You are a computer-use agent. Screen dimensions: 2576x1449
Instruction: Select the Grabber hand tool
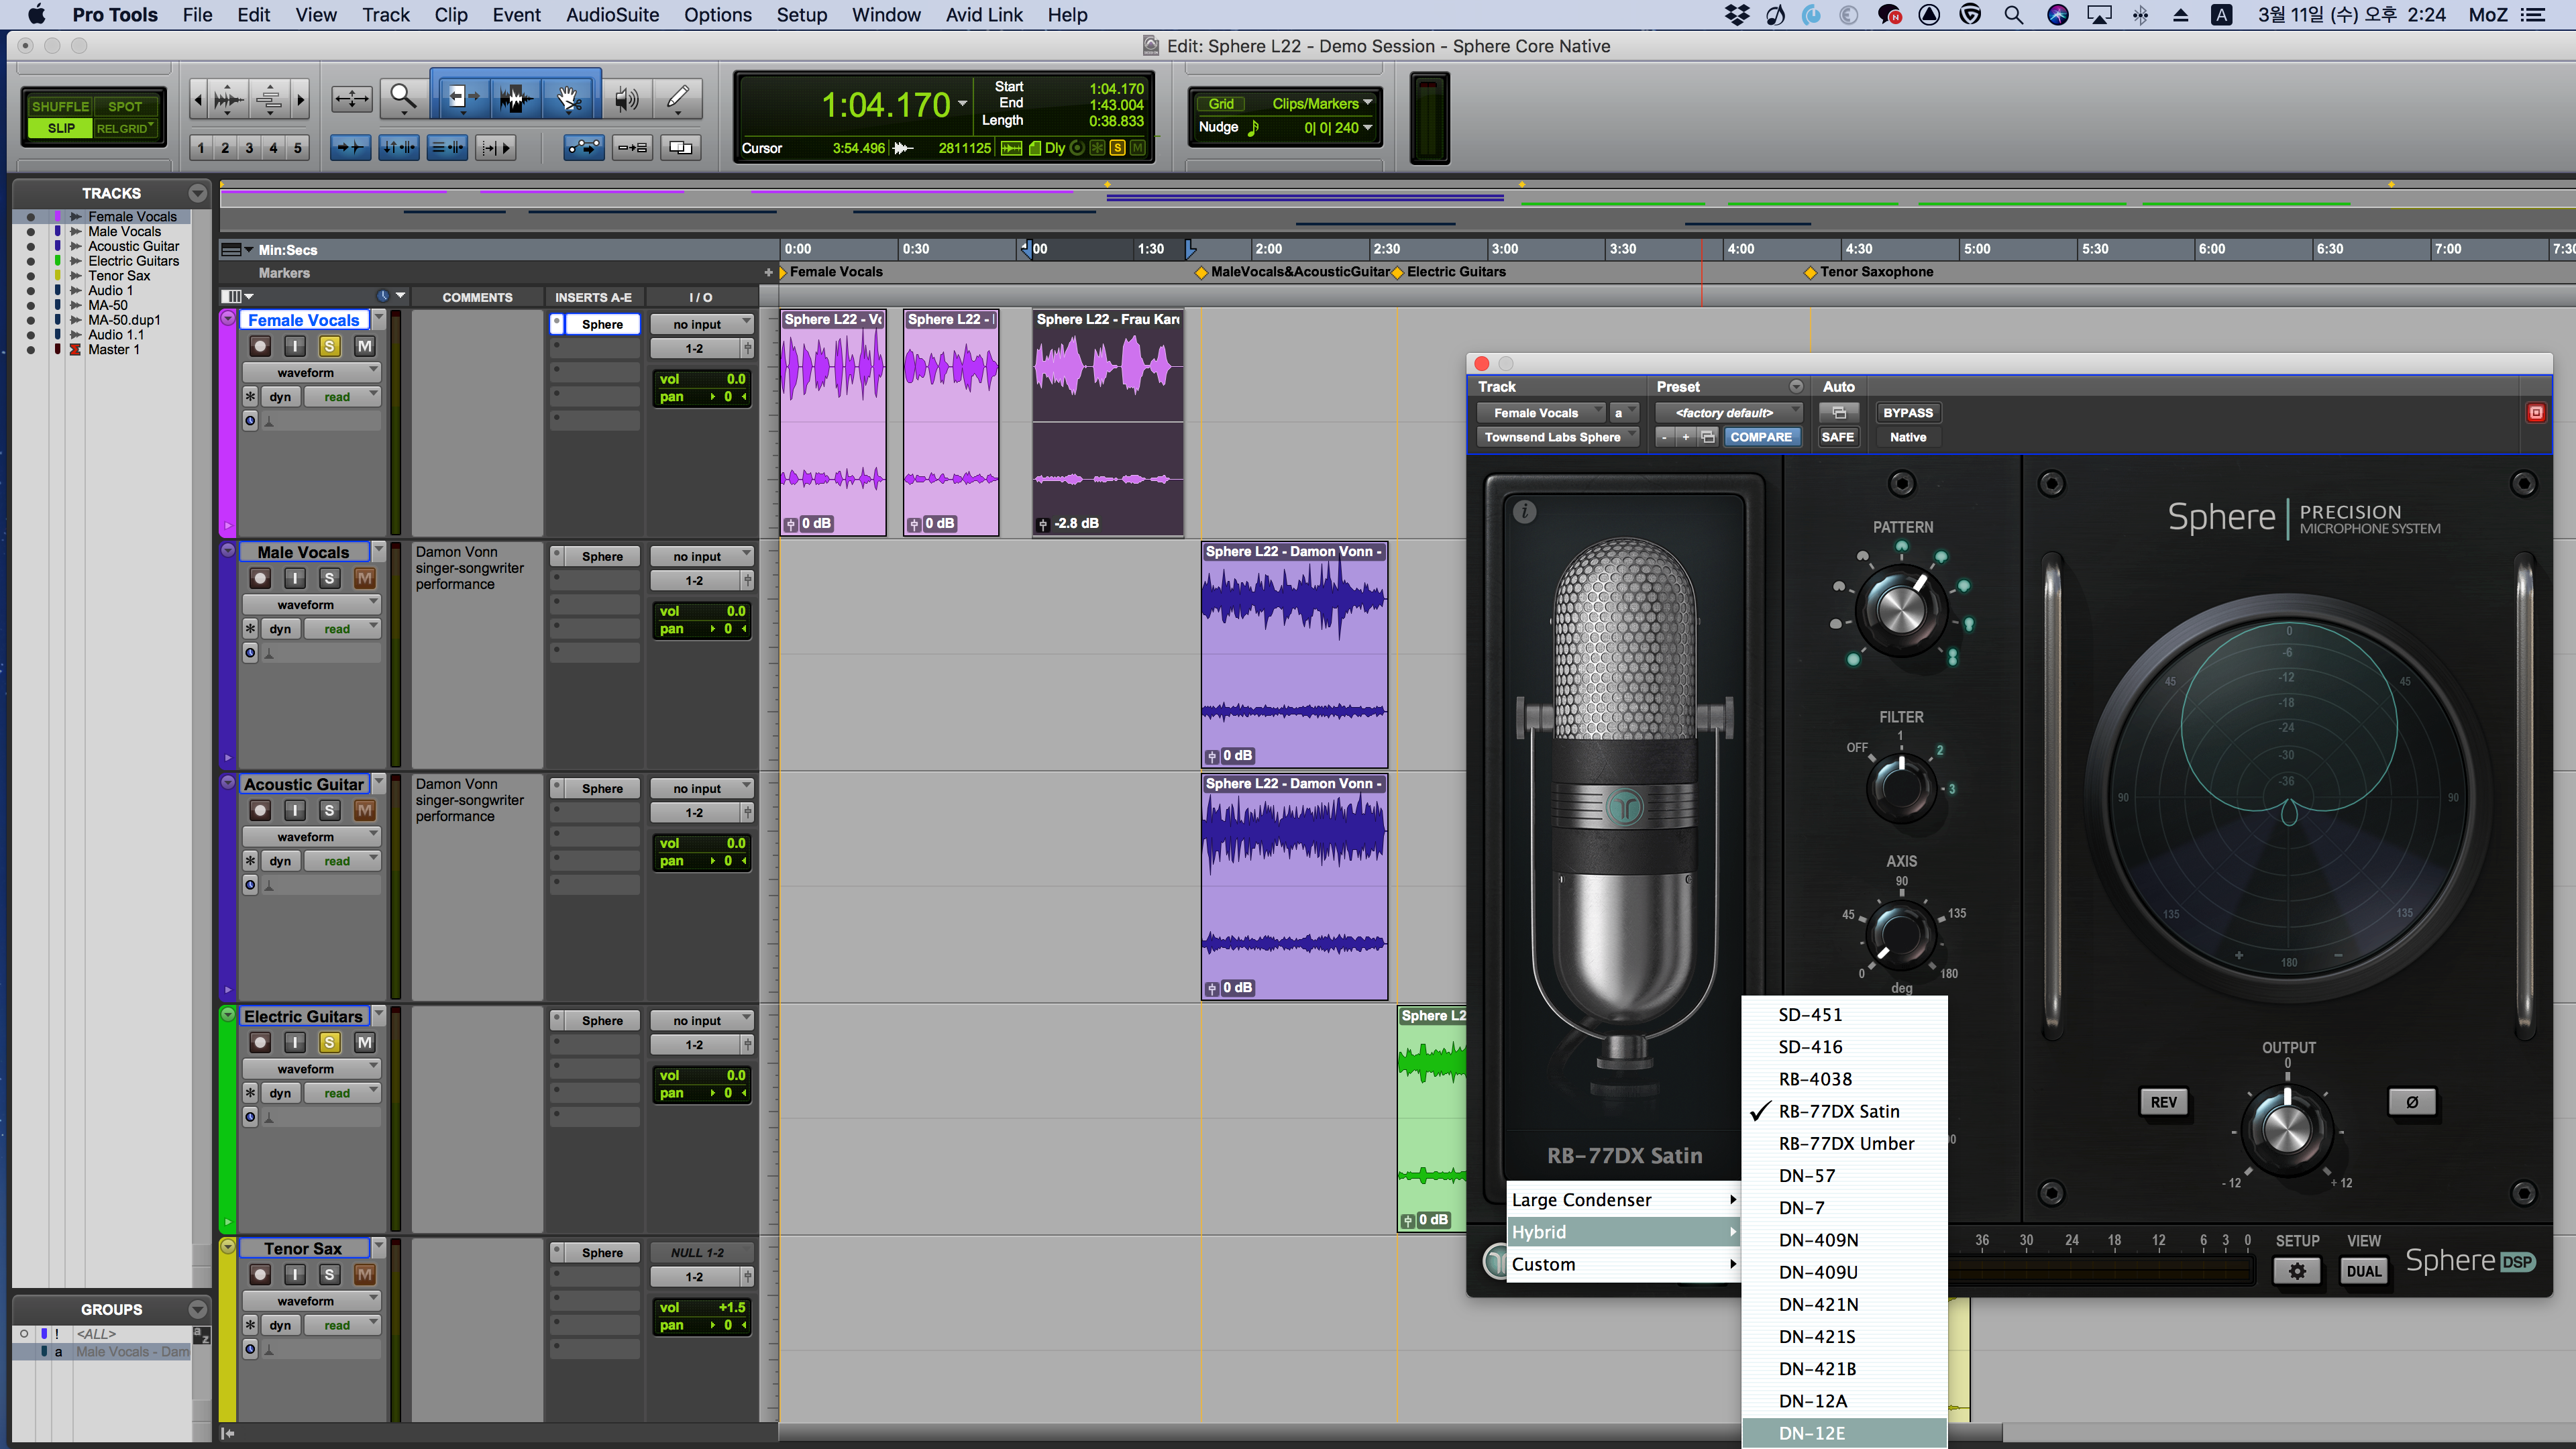569,98
